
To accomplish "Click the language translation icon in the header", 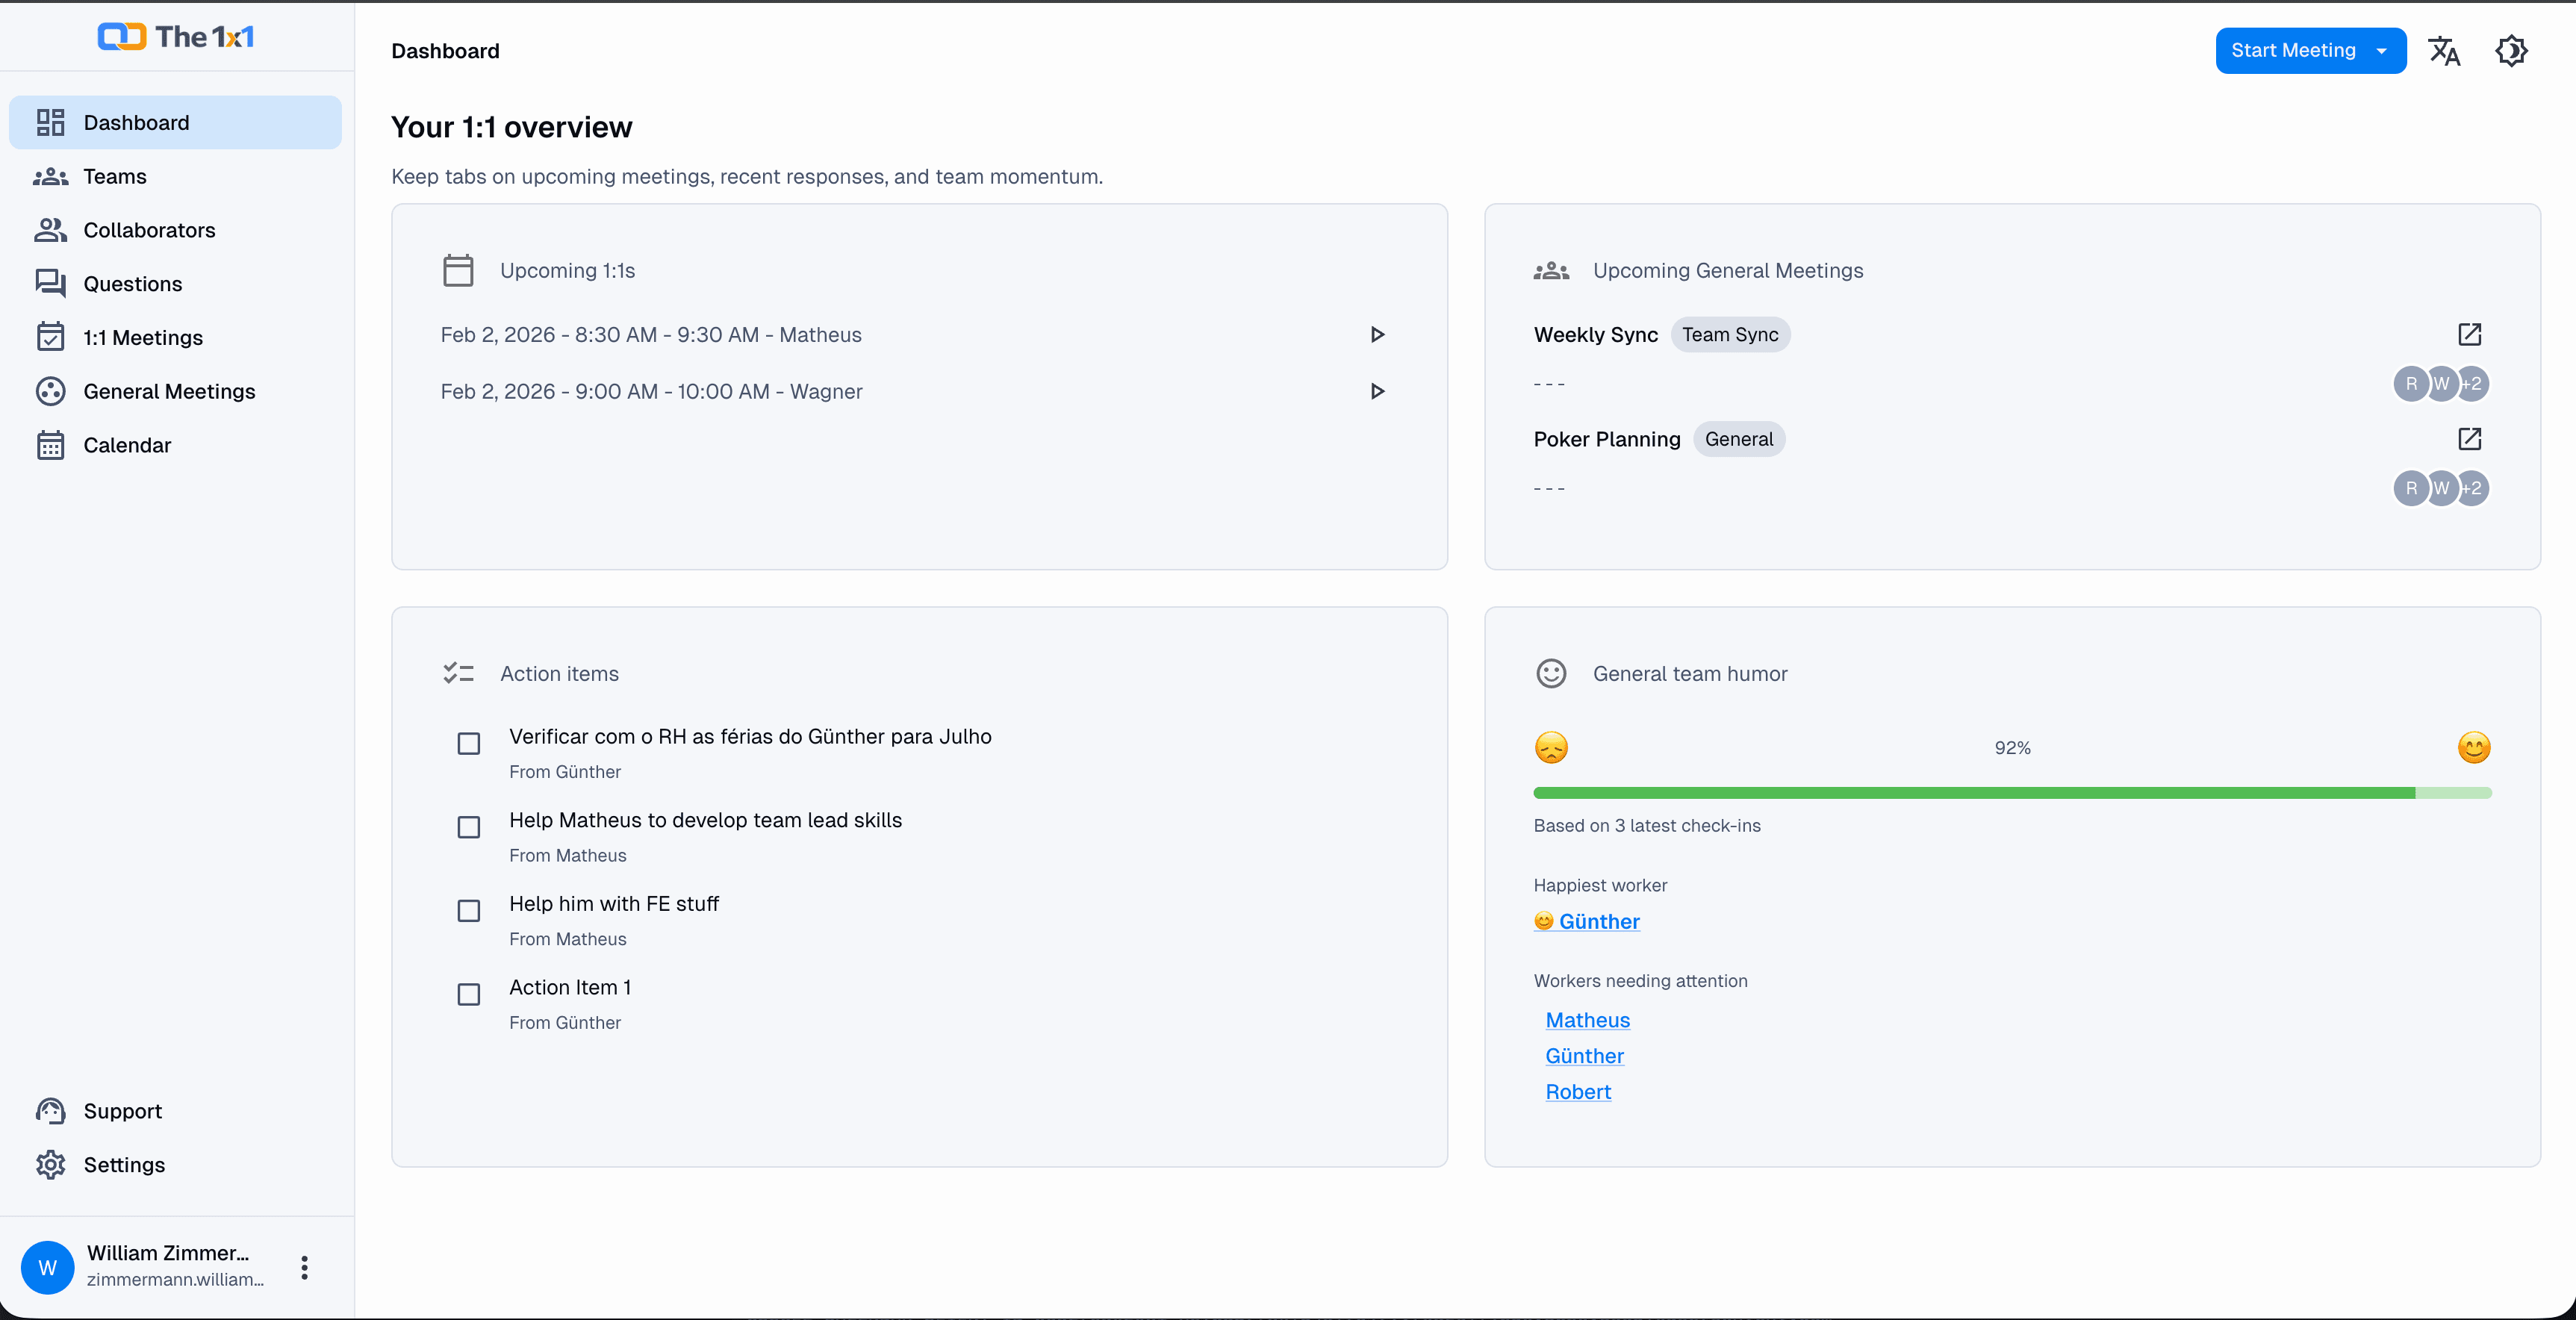I will tap(2445, 50).
